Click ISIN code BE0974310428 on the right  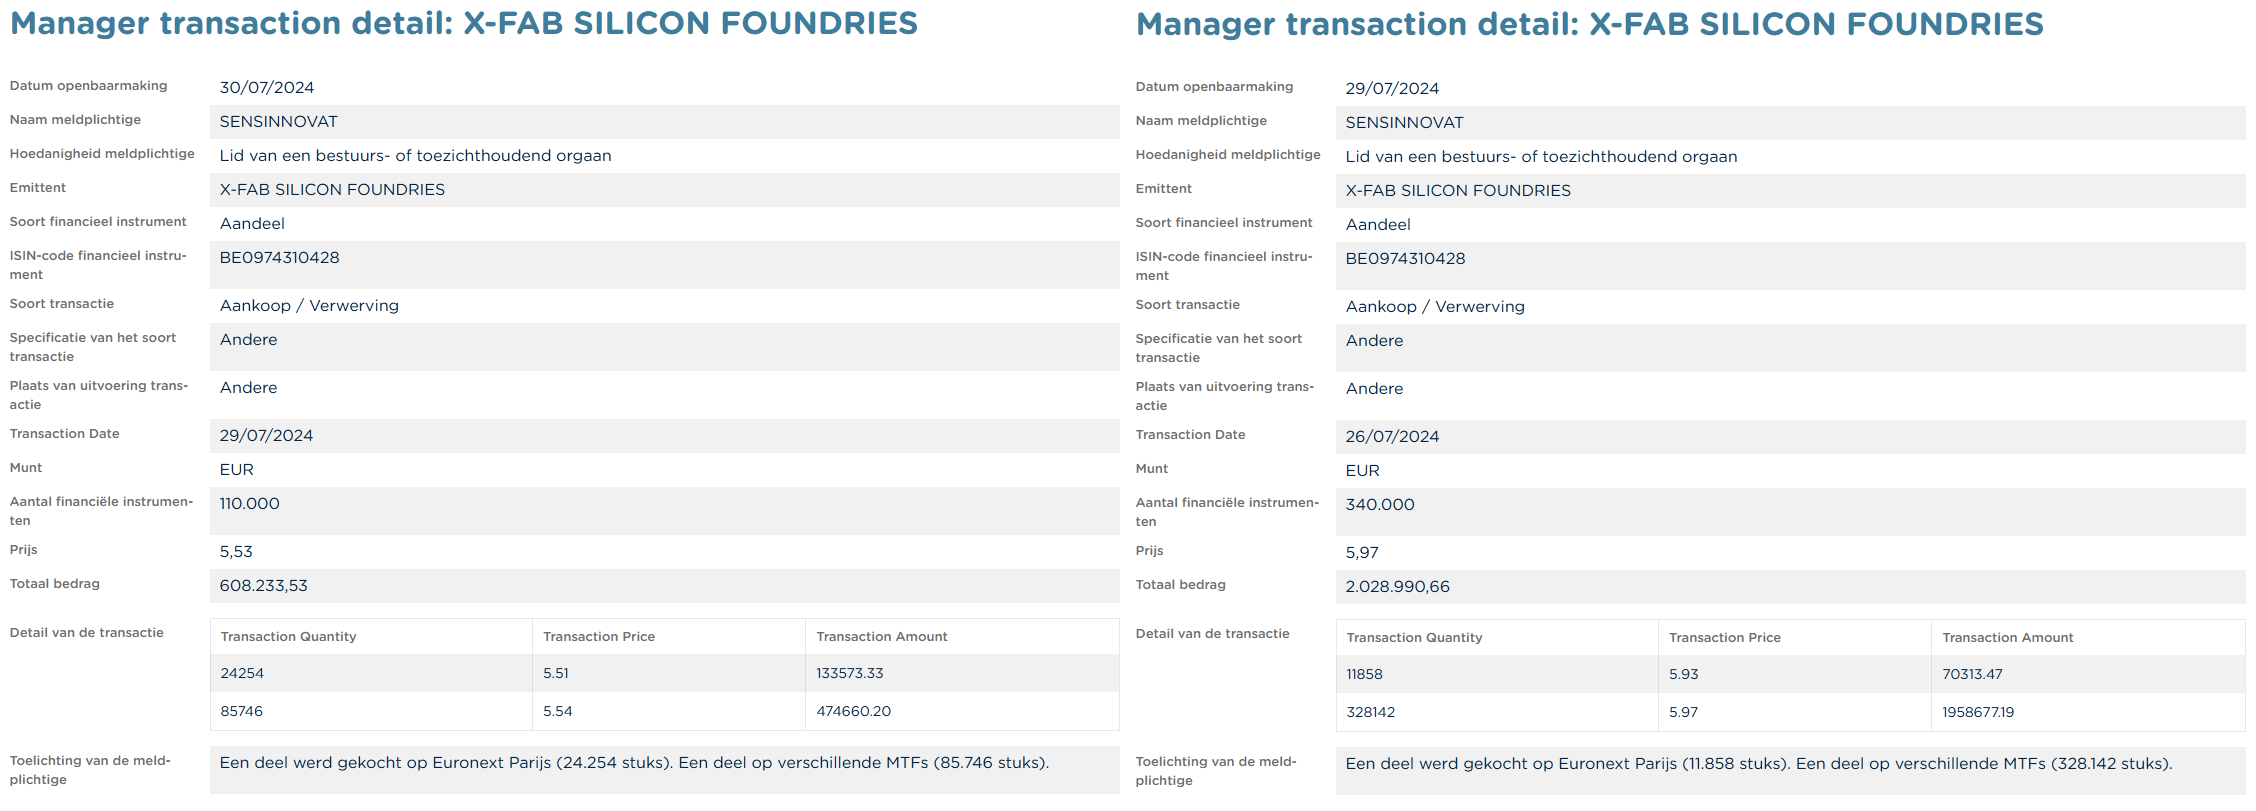1405,259
